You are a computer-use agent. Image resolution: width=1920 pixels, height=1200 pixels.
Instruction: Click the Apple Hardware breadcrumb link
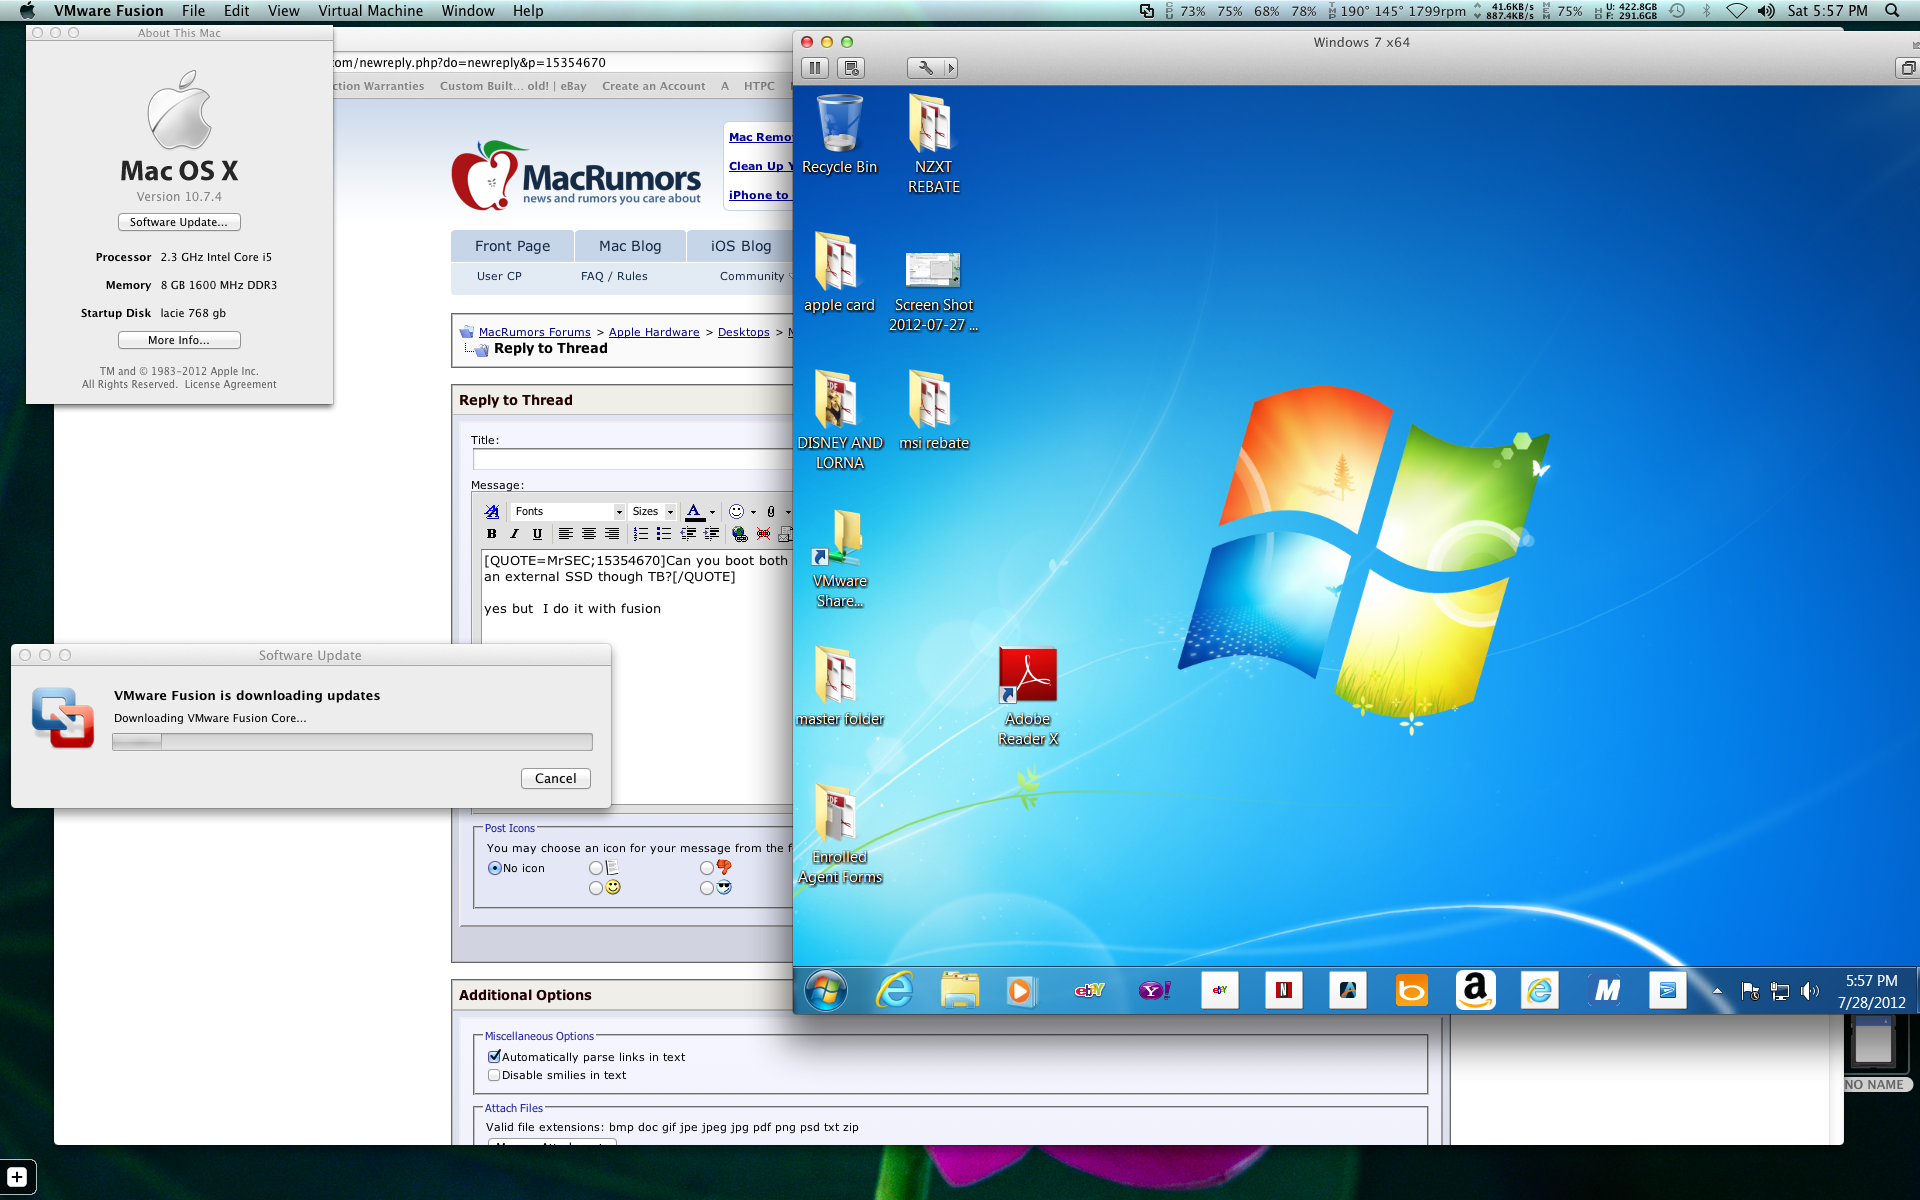(654, 332)
